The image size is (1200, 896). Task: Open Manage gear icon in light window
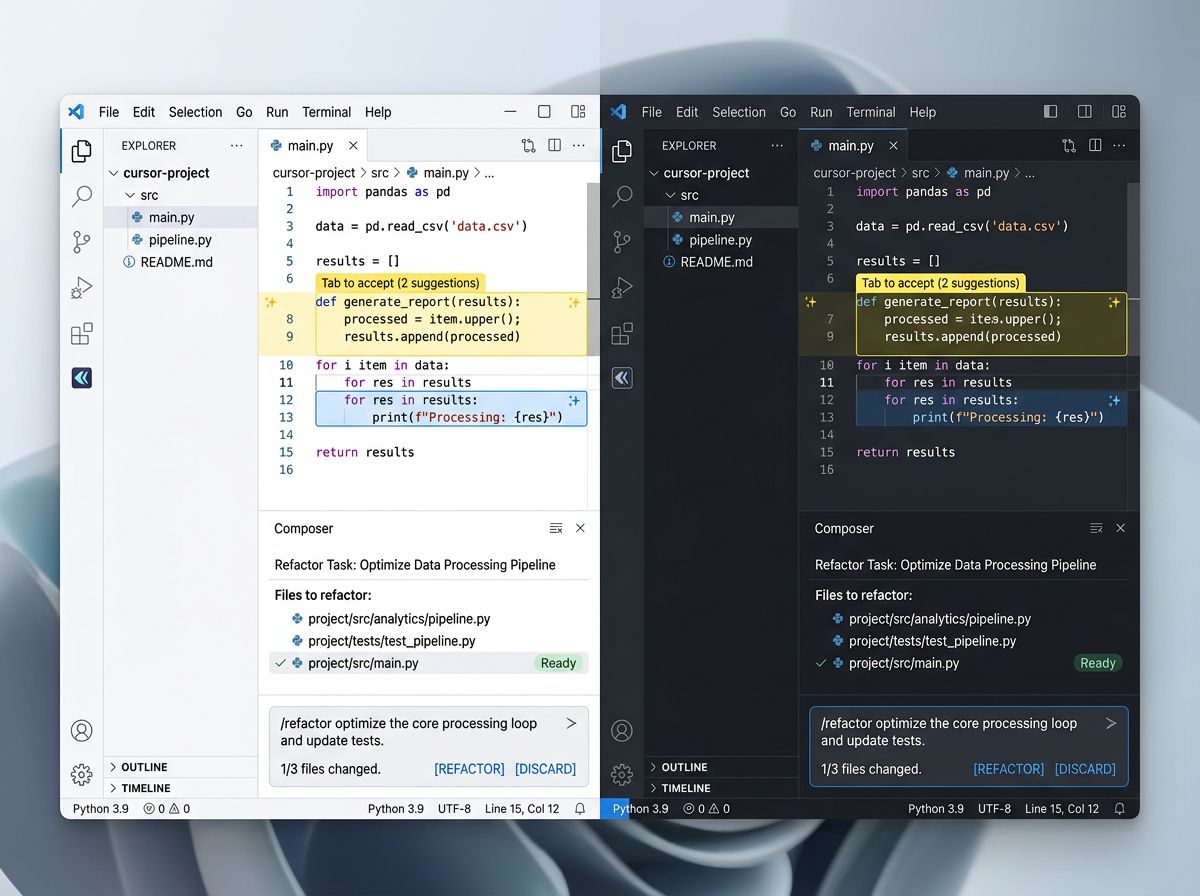tap(82, 775)
